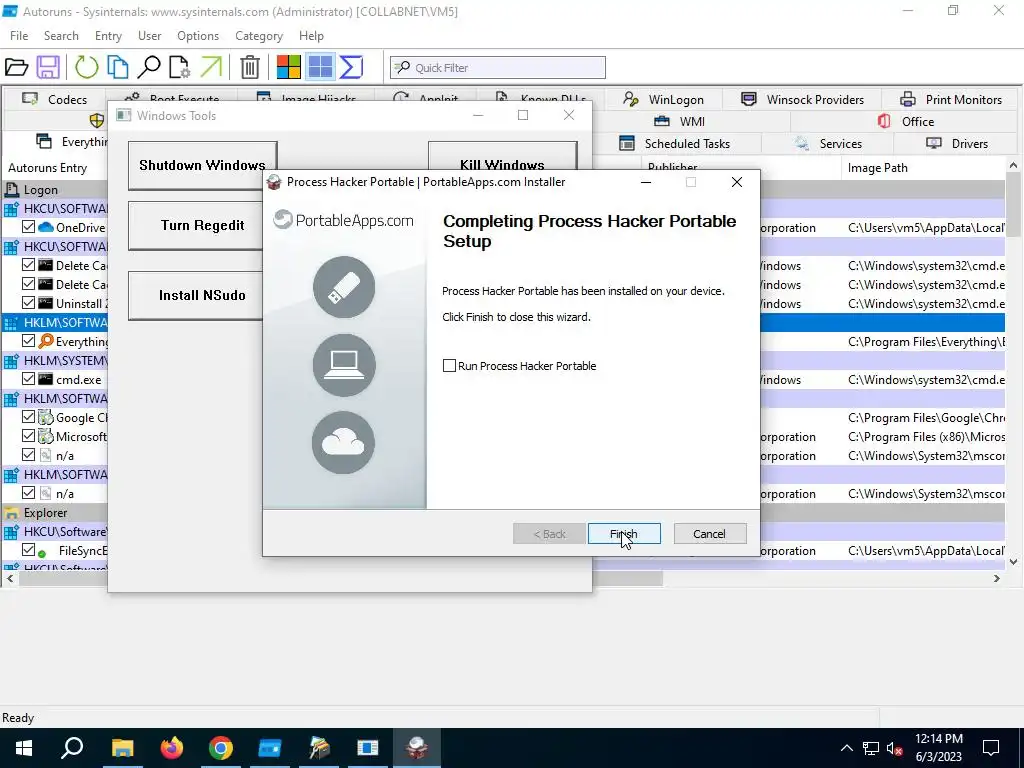Image resolution: width=1024 pixels, height=768 pixels.
Task: Select the Logon group row
Action: [55, 190]
